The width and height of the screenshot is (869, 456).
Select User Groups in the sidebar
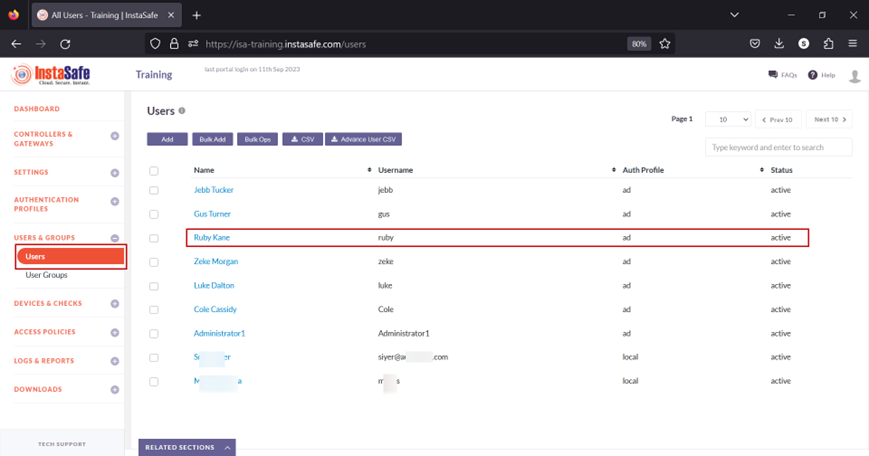pos(47,275)
